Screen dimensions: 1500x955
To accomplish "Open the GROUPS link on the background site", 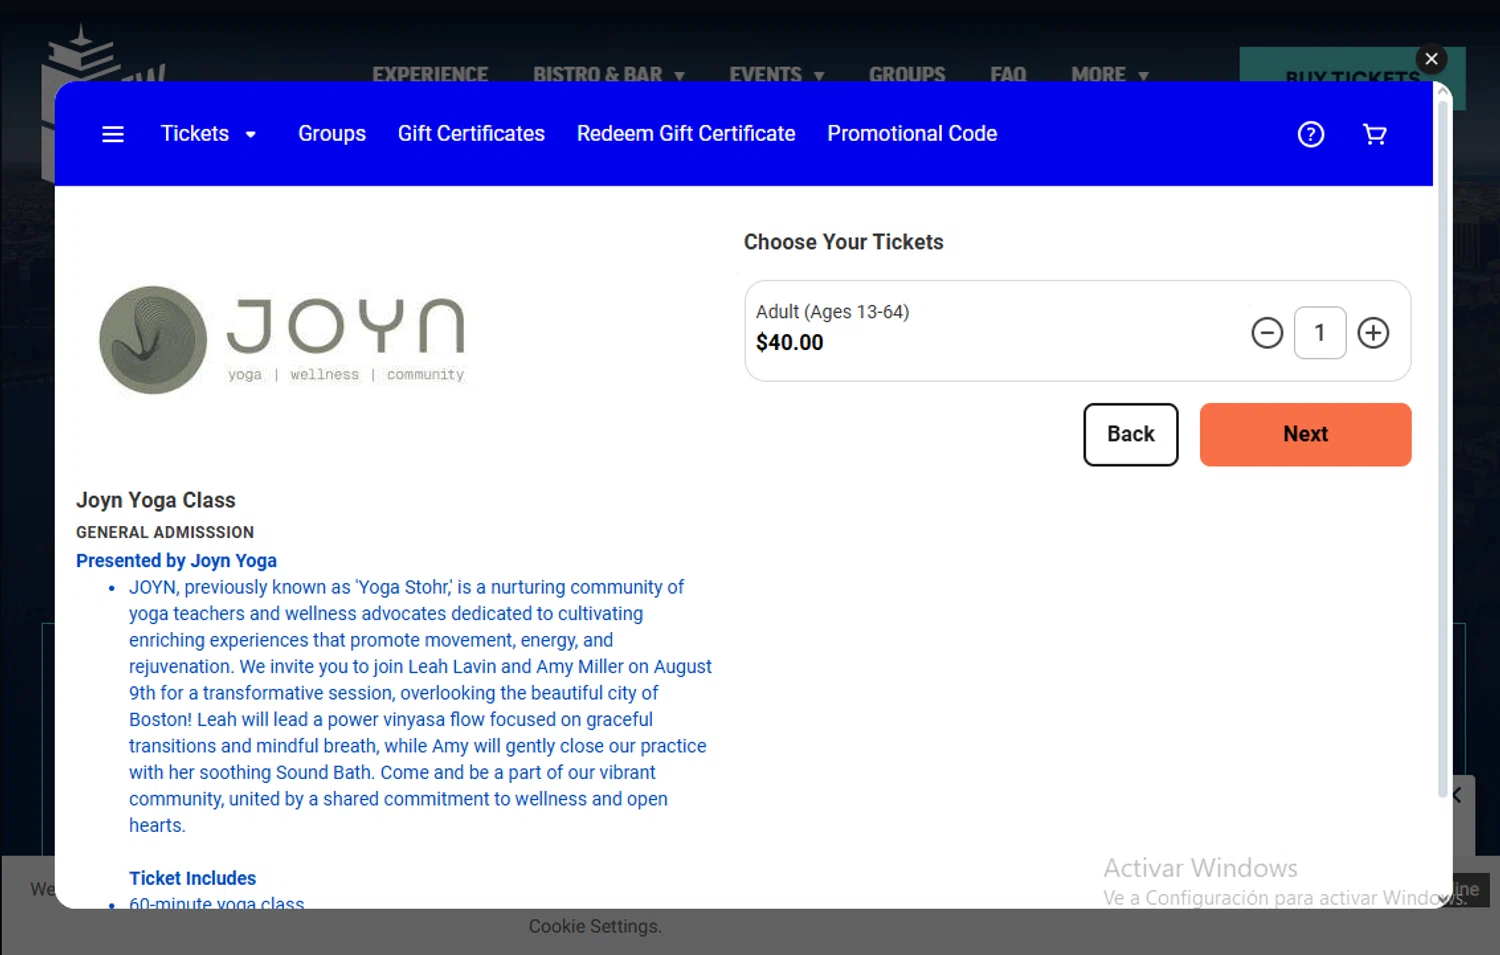I will point(907,73).
